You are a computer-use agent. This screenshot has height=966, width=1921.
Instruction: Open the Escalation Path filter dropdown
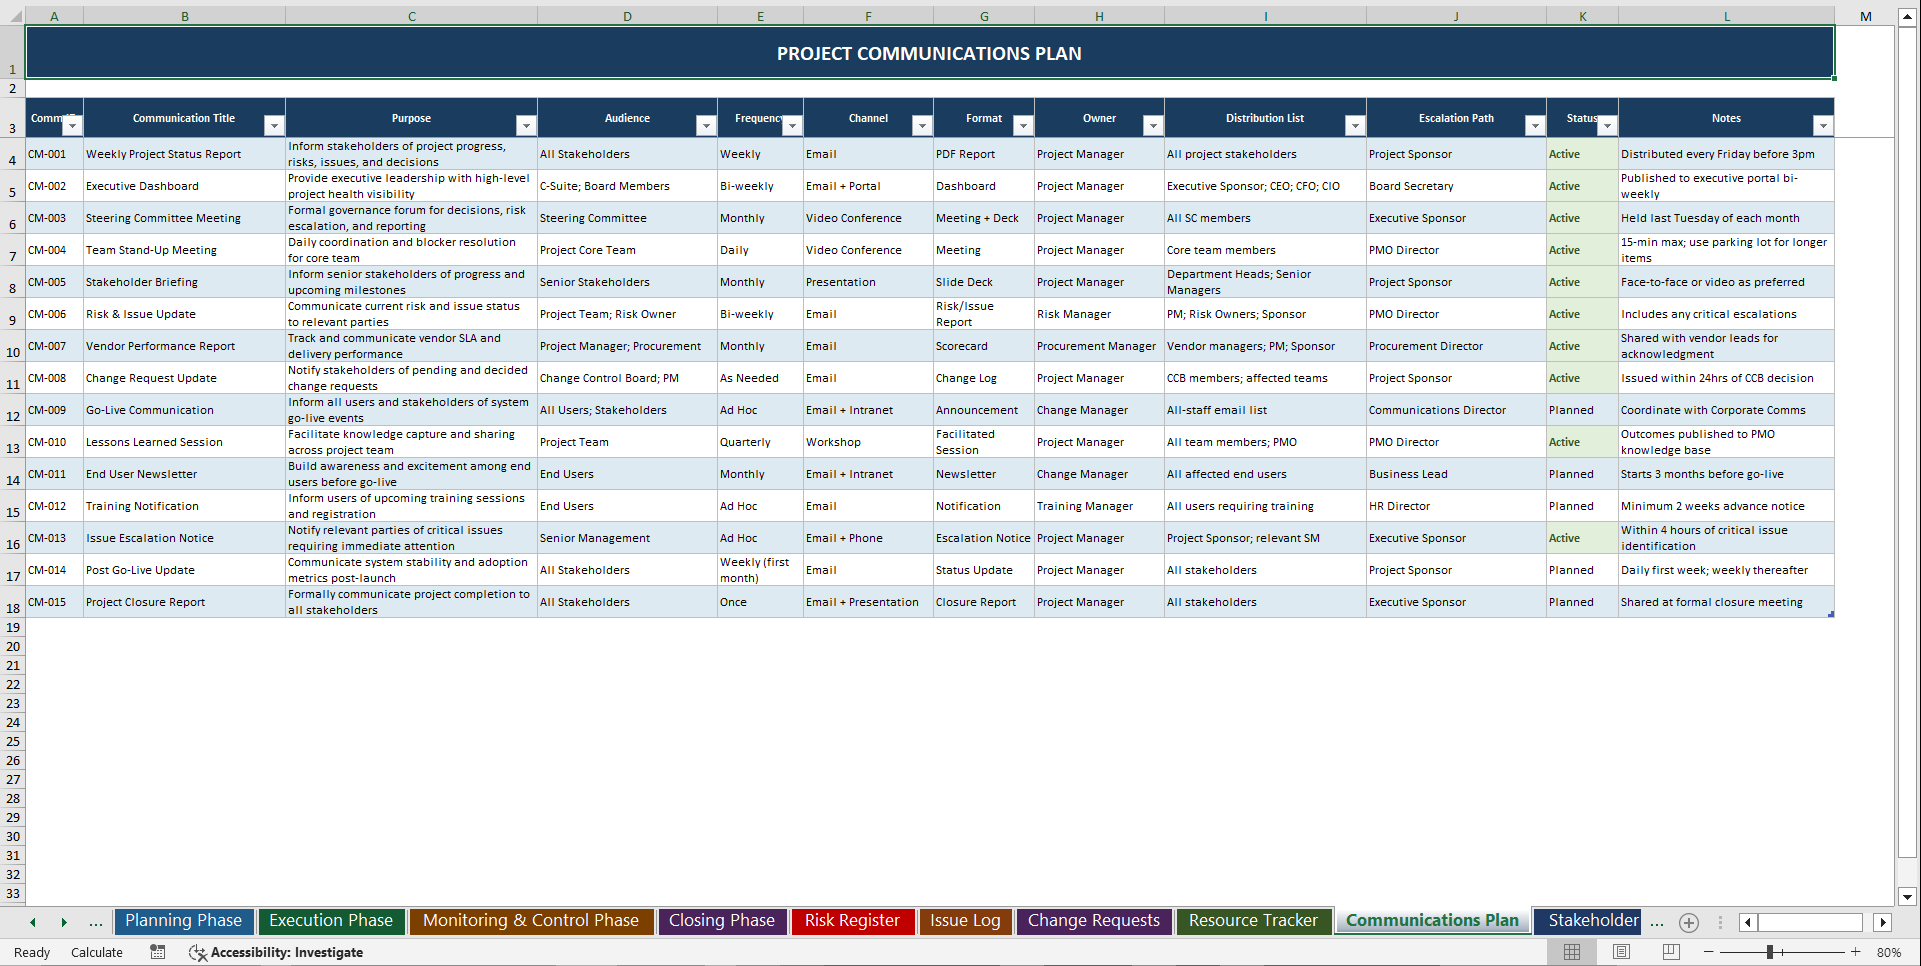click(1535, 126)
